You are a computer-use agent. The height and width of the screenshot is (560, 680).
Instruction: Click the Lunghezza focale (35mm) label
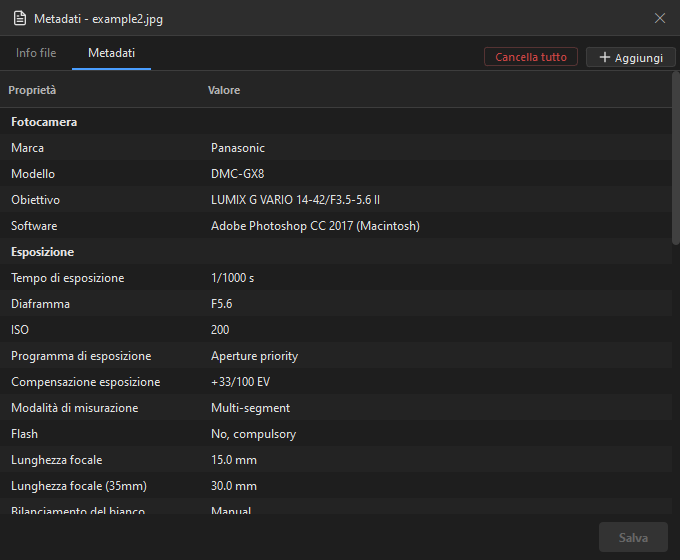click(x=79, y=486)
